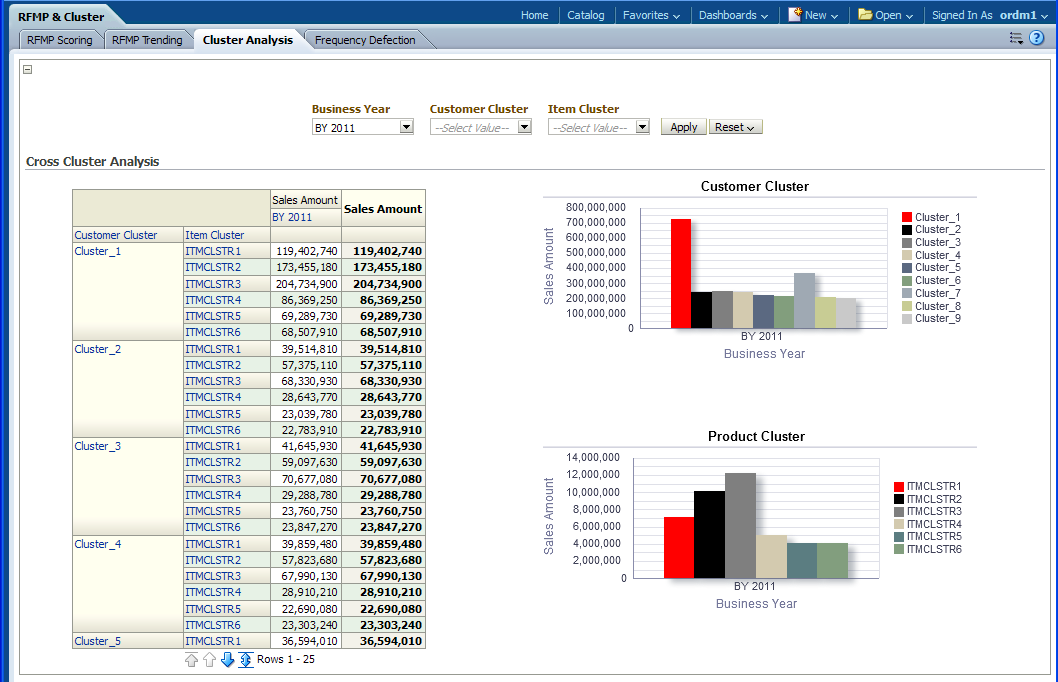The image size is (1058, 682).
Task: Open the Reset options dropdown
Action: [x=735, y=127]
